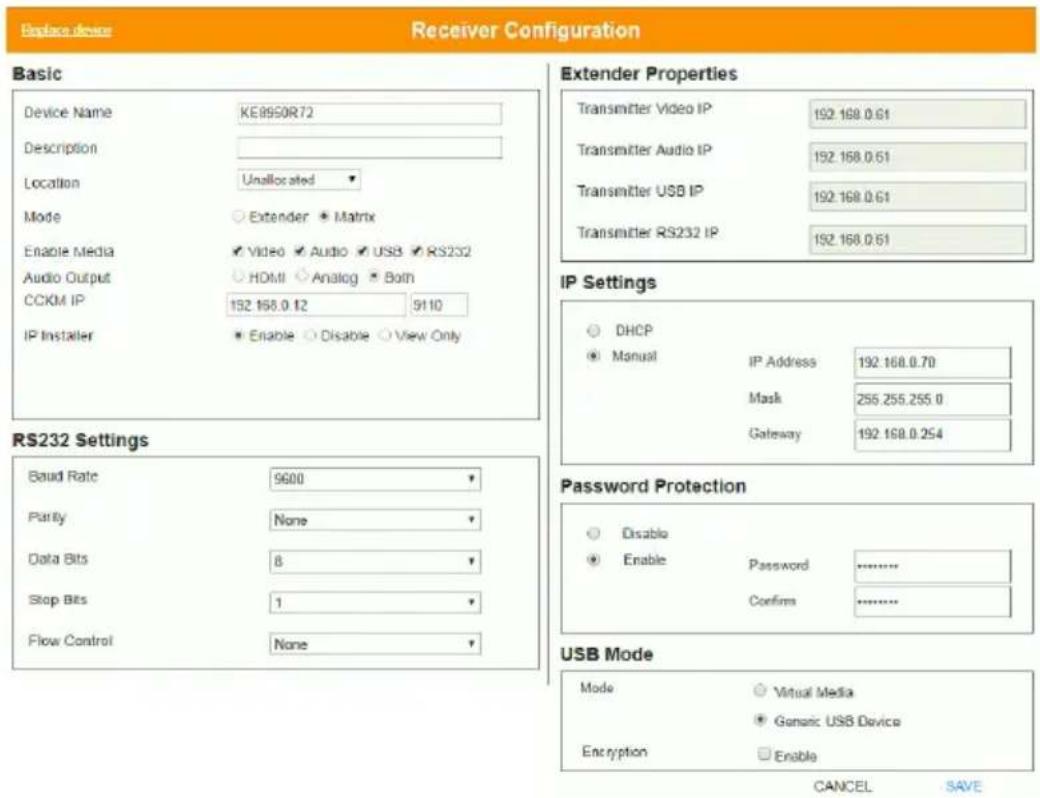Focus the empty Description field
This screenshot has width=1040, height=798.
369,147
